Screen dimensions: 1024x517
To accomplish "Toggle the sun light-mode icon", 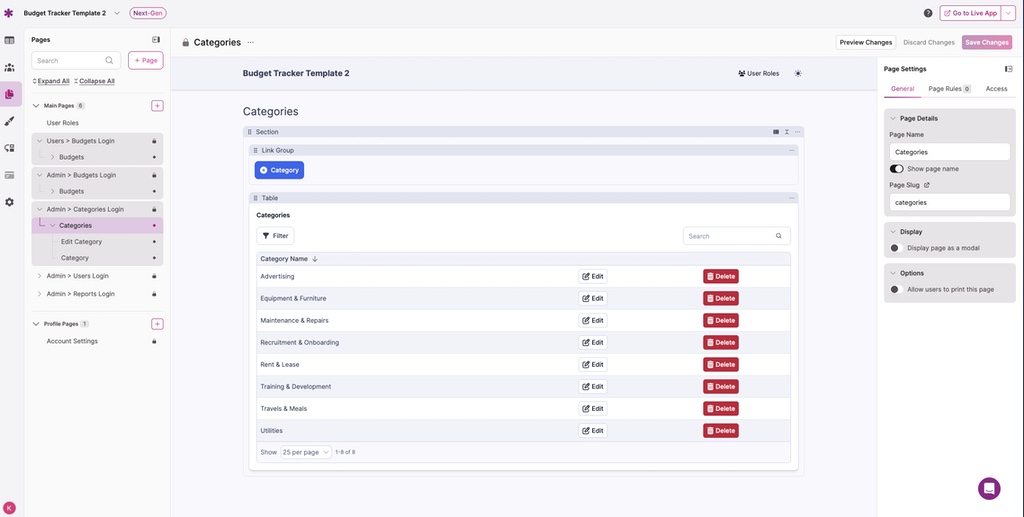I will click(x=798, y=74).
